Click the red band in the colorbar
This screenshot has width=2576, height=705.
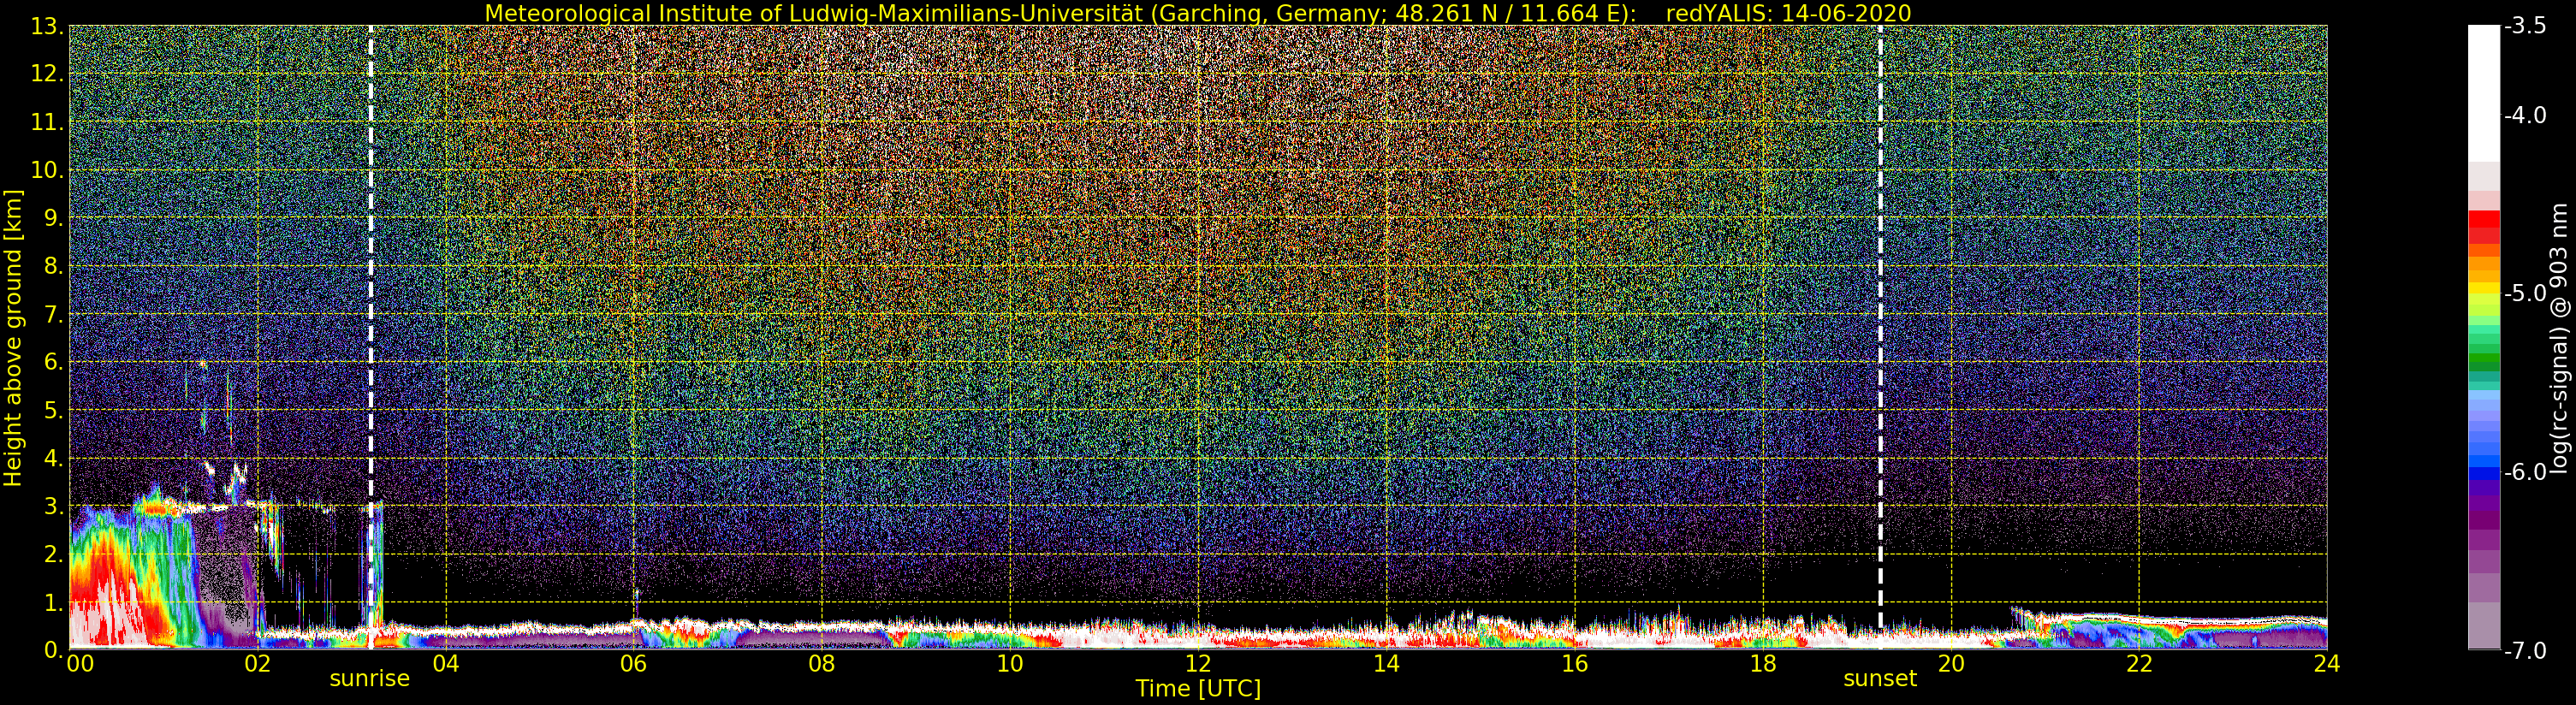click(x=2484, y=228)
